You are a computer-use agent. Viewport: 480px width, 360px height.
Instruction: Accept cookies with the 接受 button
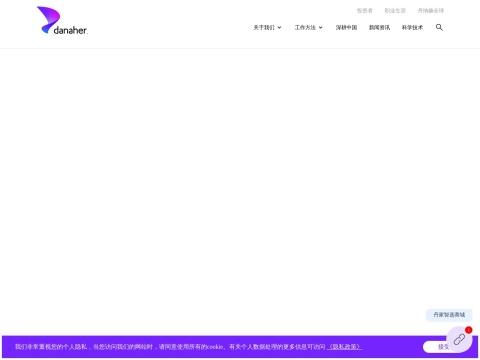click(x=436, y=347)
